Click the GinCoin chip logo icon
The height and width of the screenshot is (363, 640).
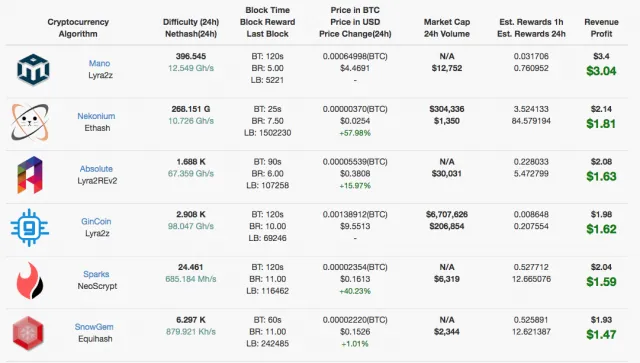[30, 228]
